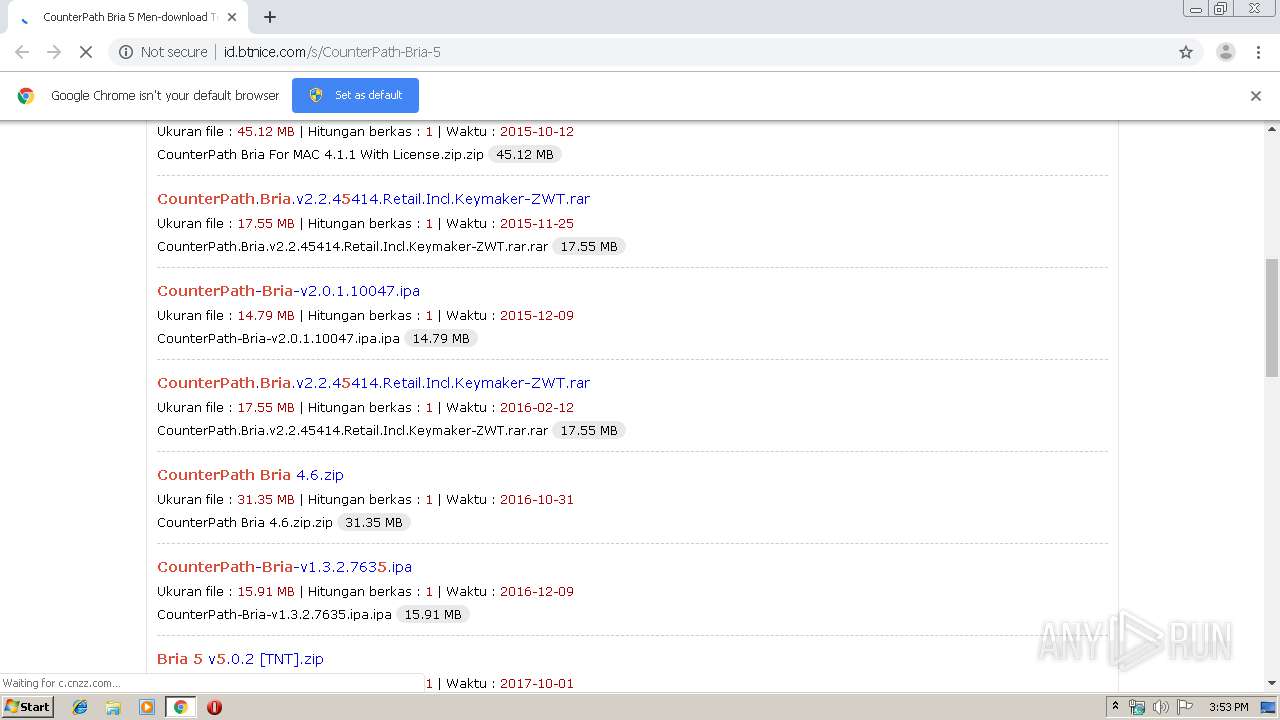This screenshot has width=1280, height=720.
Task: Stop loading the page
Action: coord(86,52)
